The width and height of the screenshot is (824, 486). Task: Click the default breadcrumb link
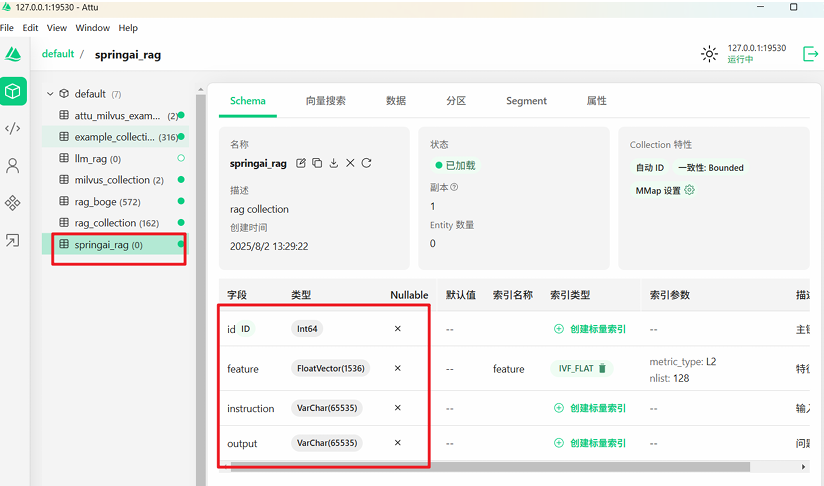(58, 54)
